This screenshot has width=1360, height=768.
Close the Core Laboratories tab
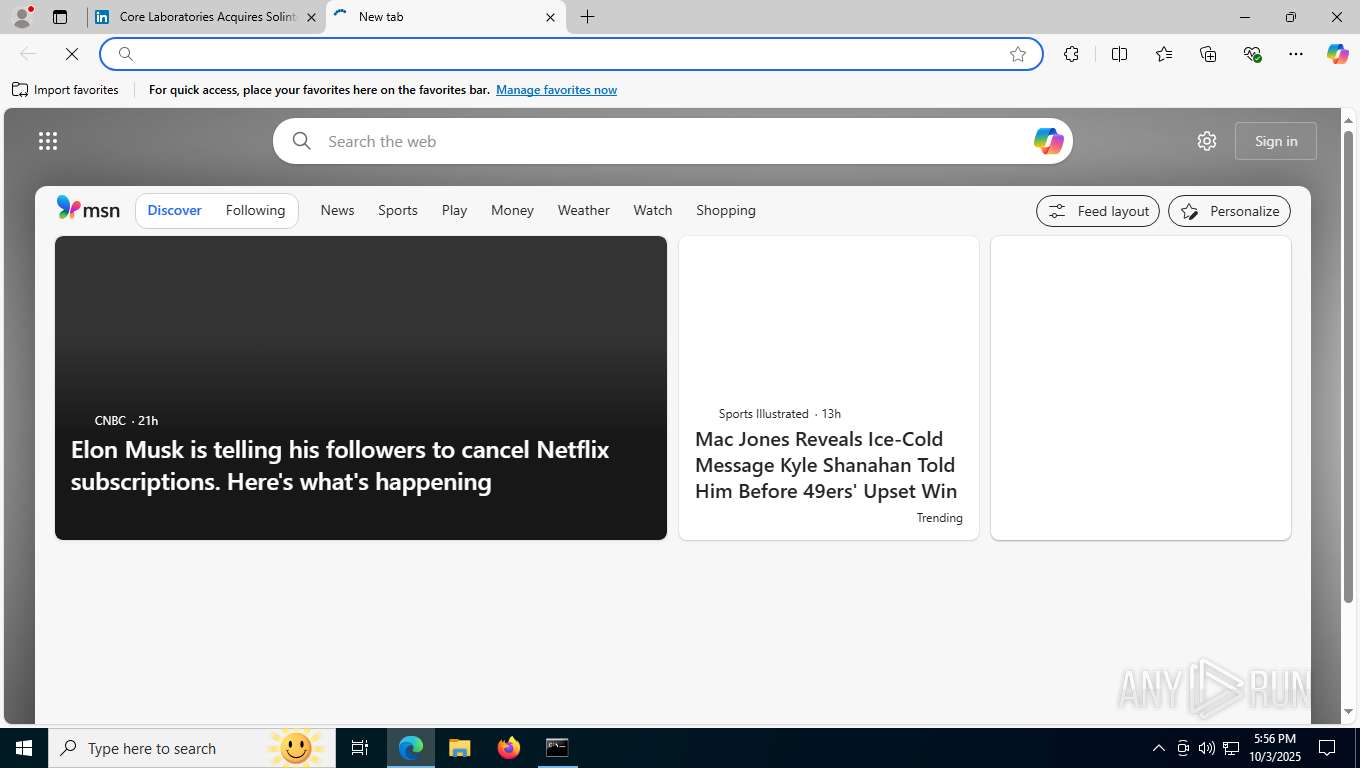311,17
